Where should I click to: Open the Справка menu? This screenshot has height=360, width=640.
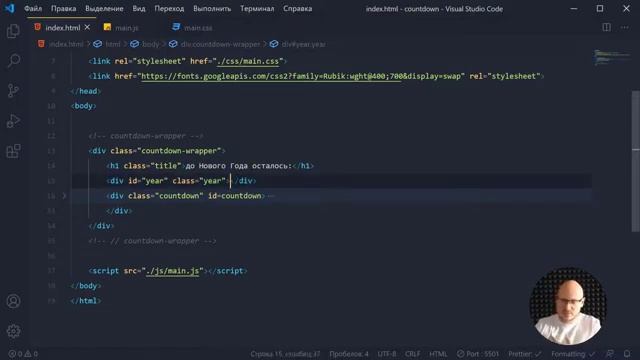click(298, 9)
